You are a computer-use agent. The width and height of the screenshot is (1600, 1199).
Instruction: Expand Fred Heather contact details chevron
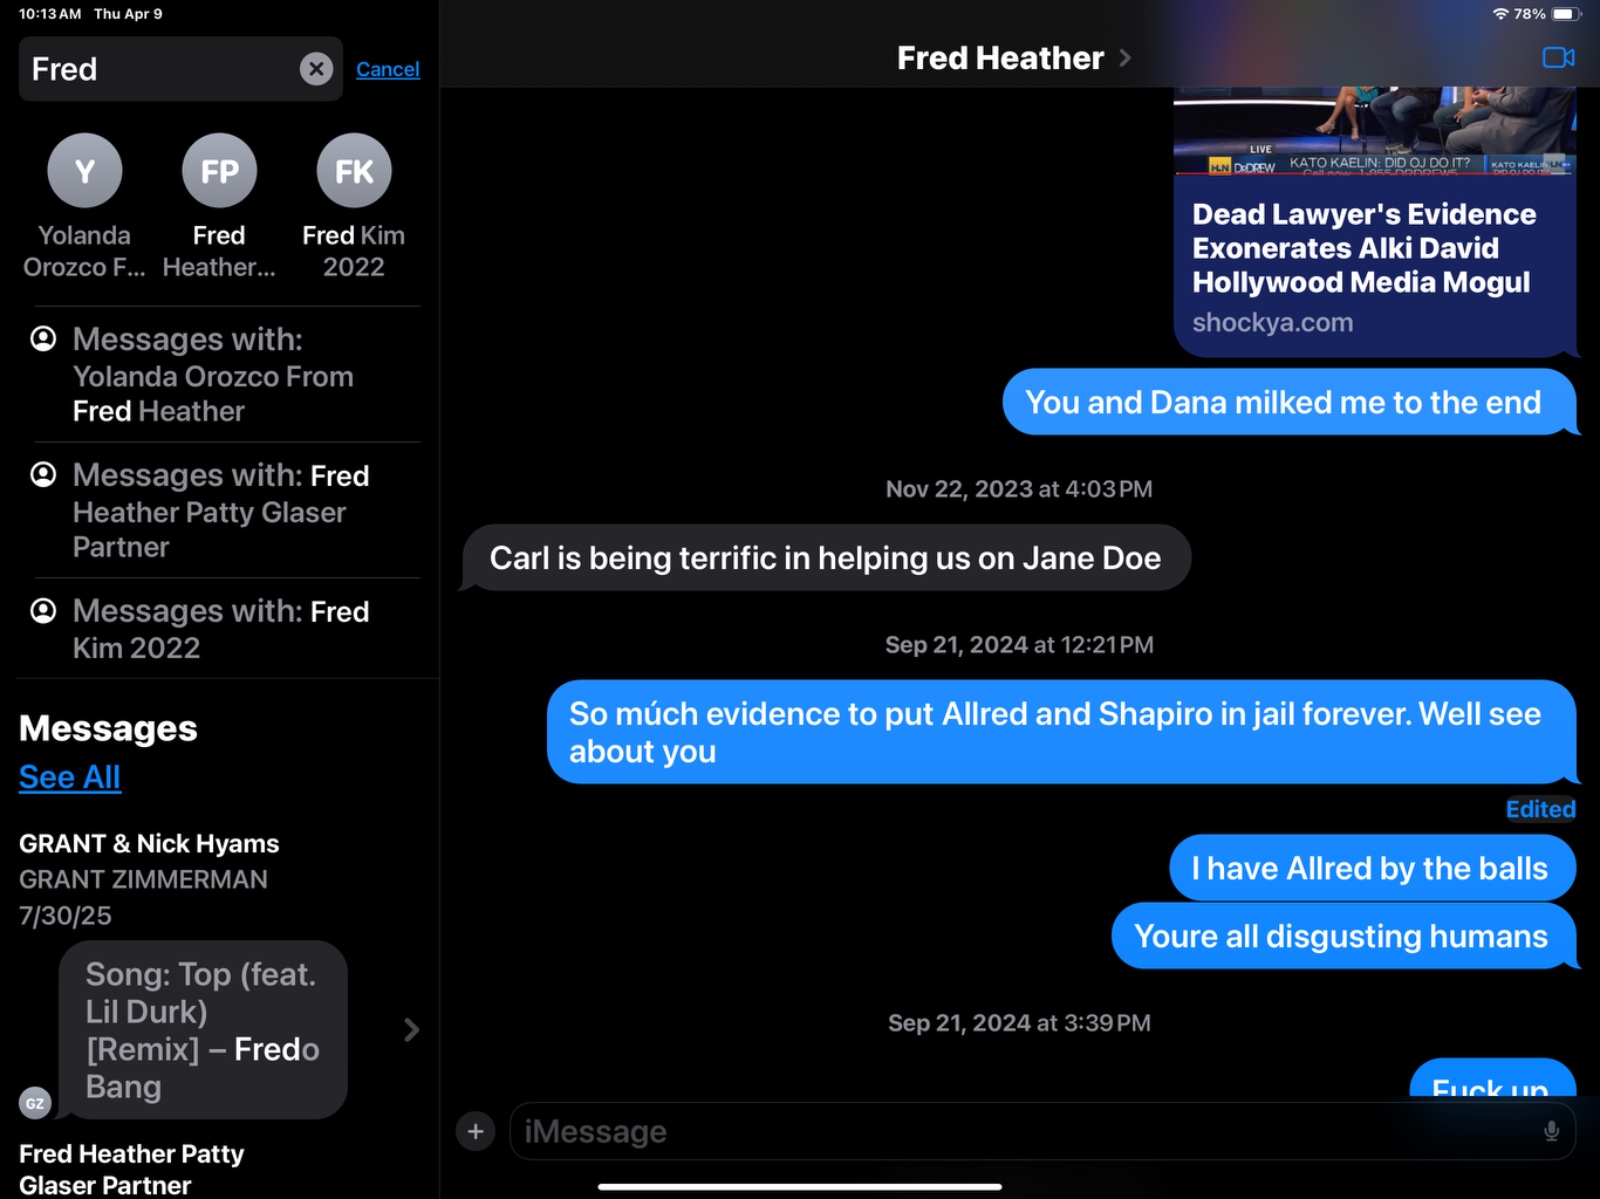(x=1125, y=58)
